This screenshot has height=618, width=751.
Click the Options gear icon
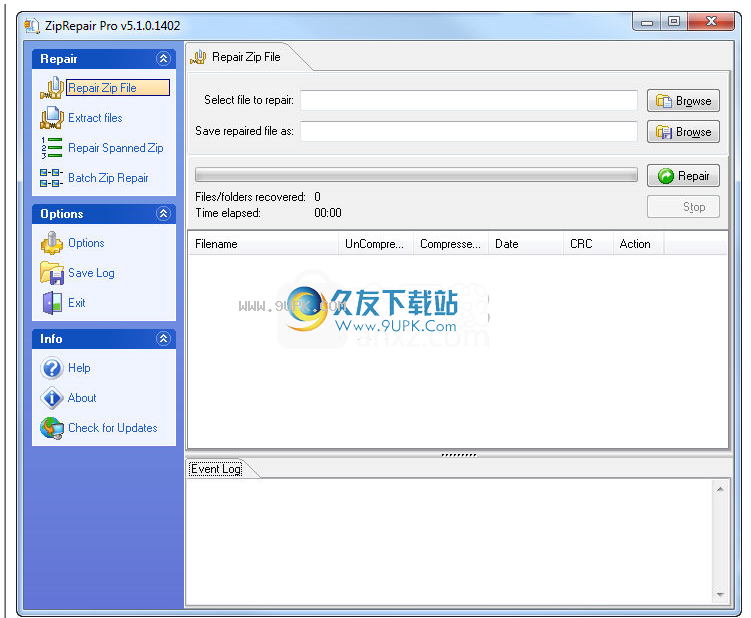click(52, 243)
